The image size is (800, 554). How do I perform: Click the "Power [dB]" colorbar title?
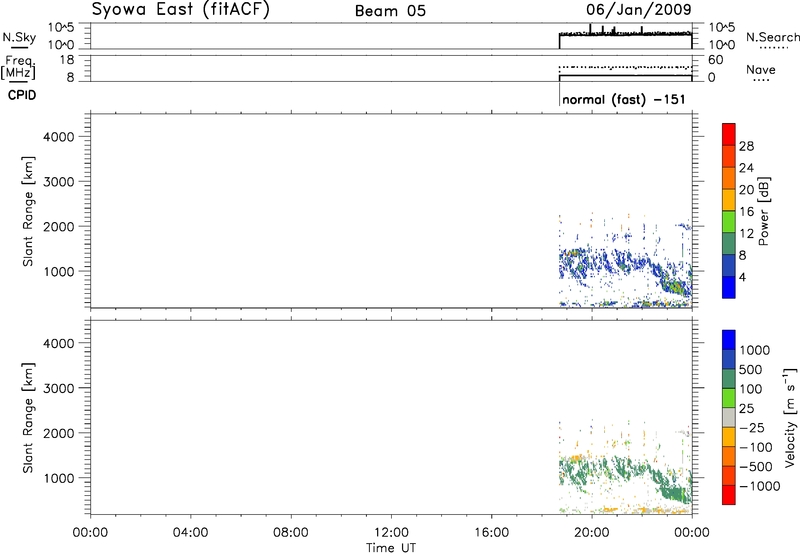click(763, 211)
